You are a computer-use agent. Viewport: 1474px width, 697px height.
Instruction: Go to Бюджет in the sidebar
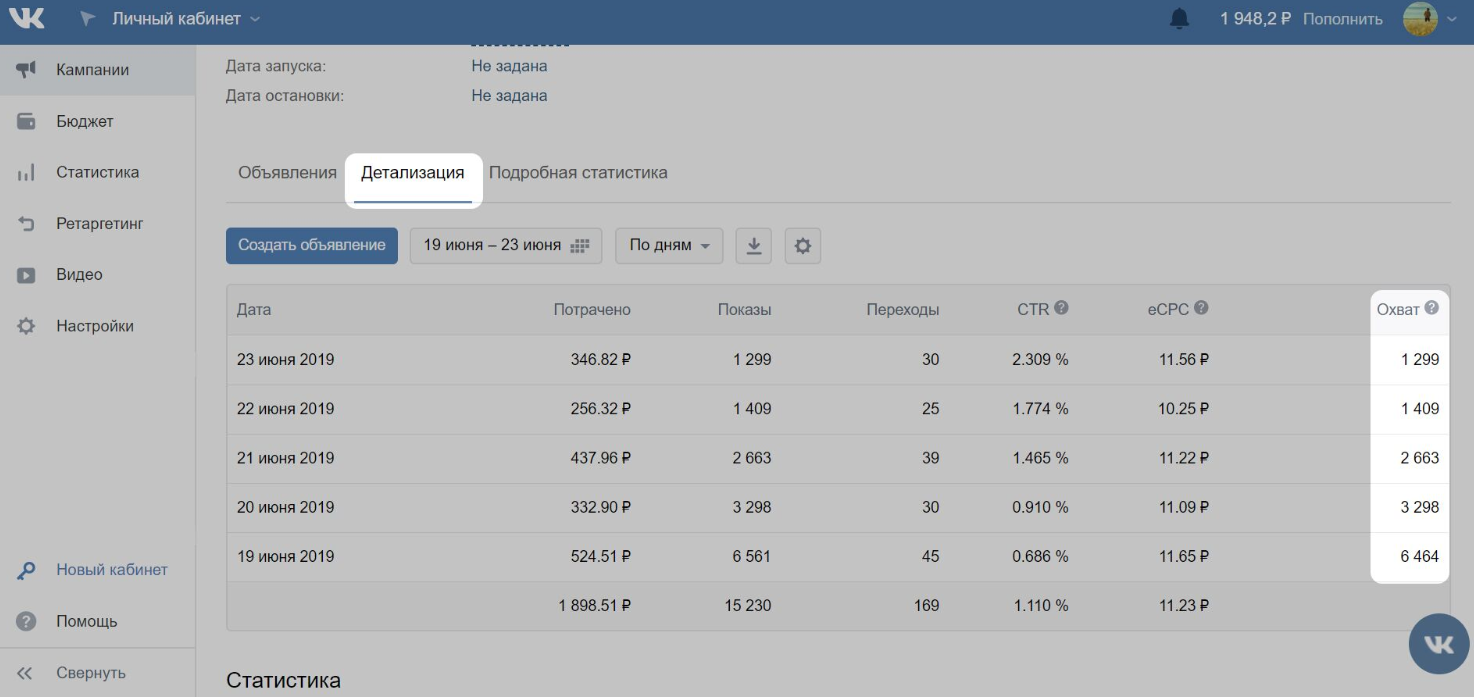coord(84,122)
